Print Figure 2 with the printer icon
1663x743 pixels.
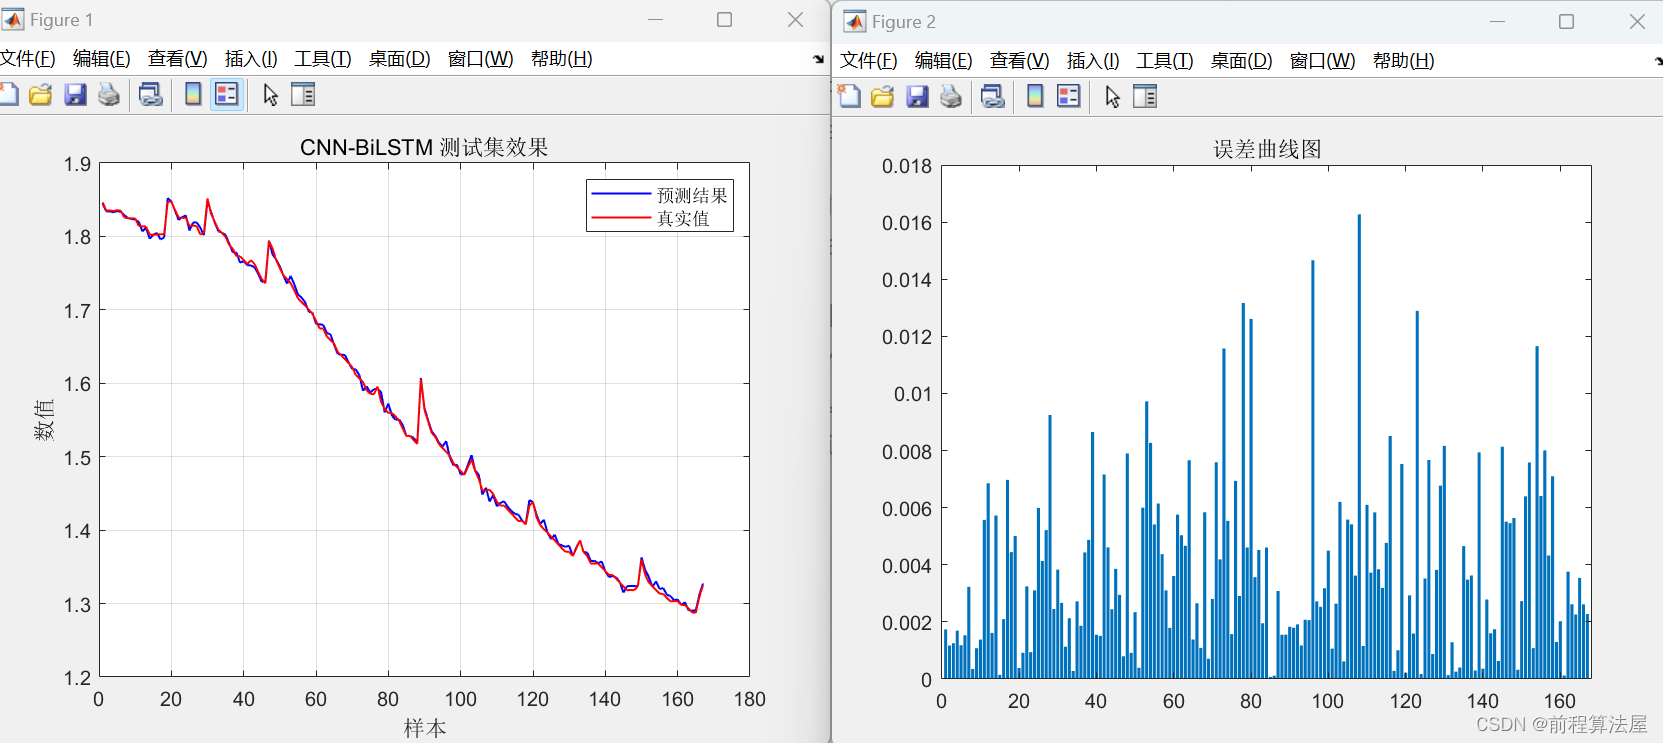pyautogui.click(x=951, y=97)
